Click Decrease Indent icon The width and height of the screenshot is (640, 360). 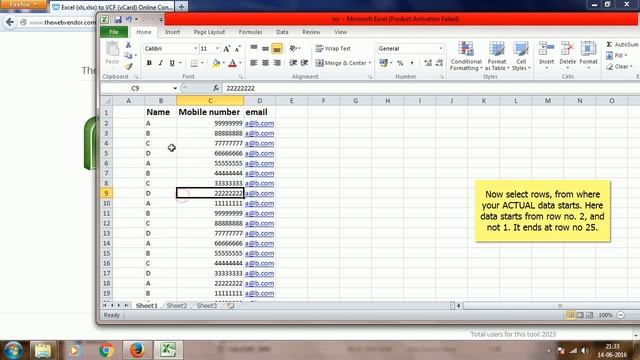click(x=293, y=63)
